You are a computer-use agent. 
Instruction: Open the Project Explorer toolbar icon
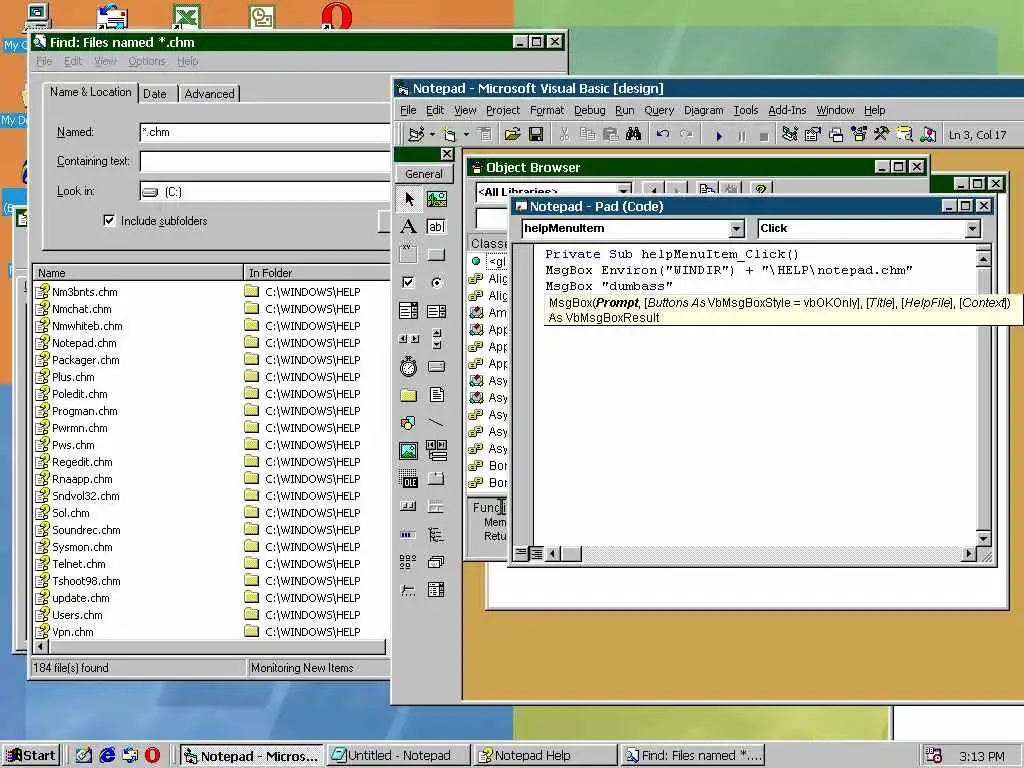(790, 135)
